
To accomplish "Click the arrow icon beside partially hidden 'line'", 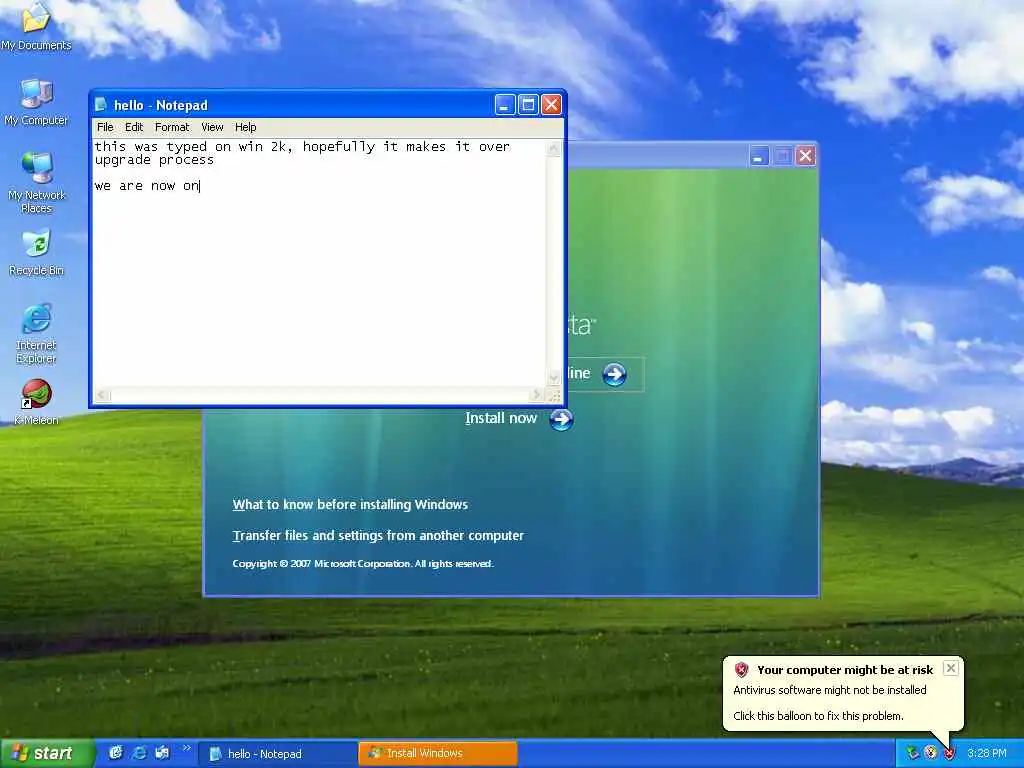I will [x=614, y=374].
